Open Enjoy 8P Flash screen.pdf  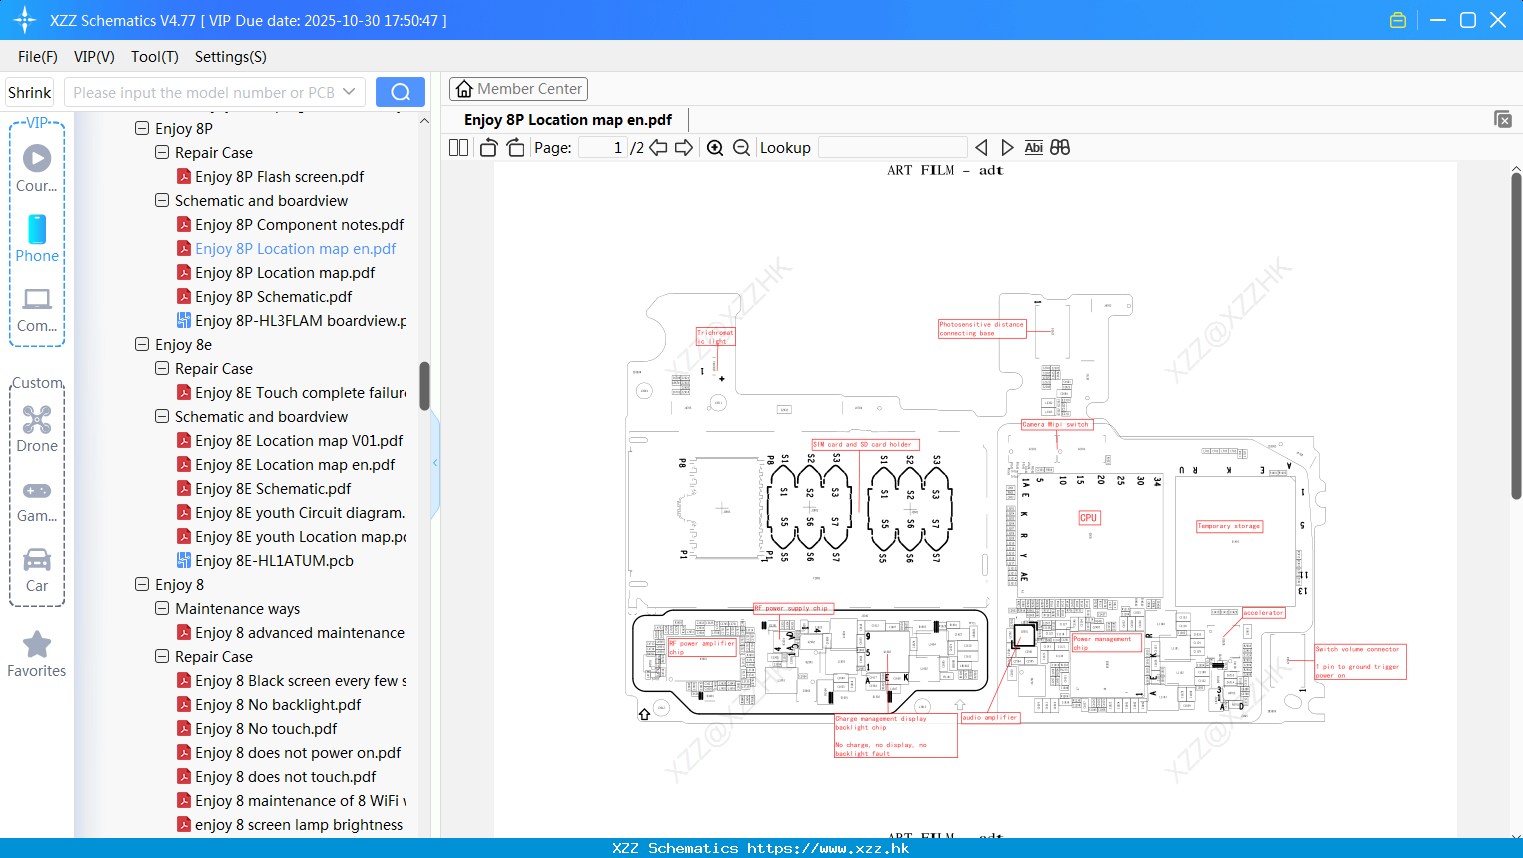pyautogui.click(x=270, y=177)
